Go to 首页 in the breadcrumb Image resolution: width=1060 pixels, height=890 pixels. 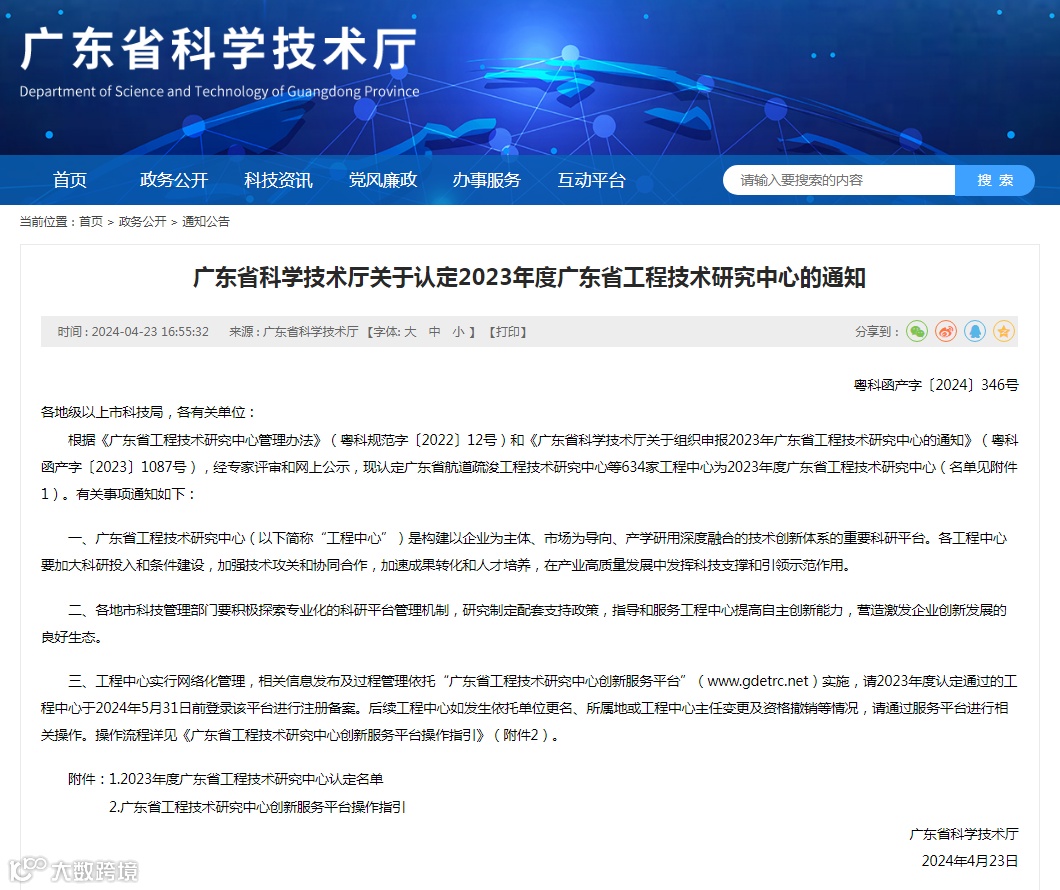coord(91,222)
